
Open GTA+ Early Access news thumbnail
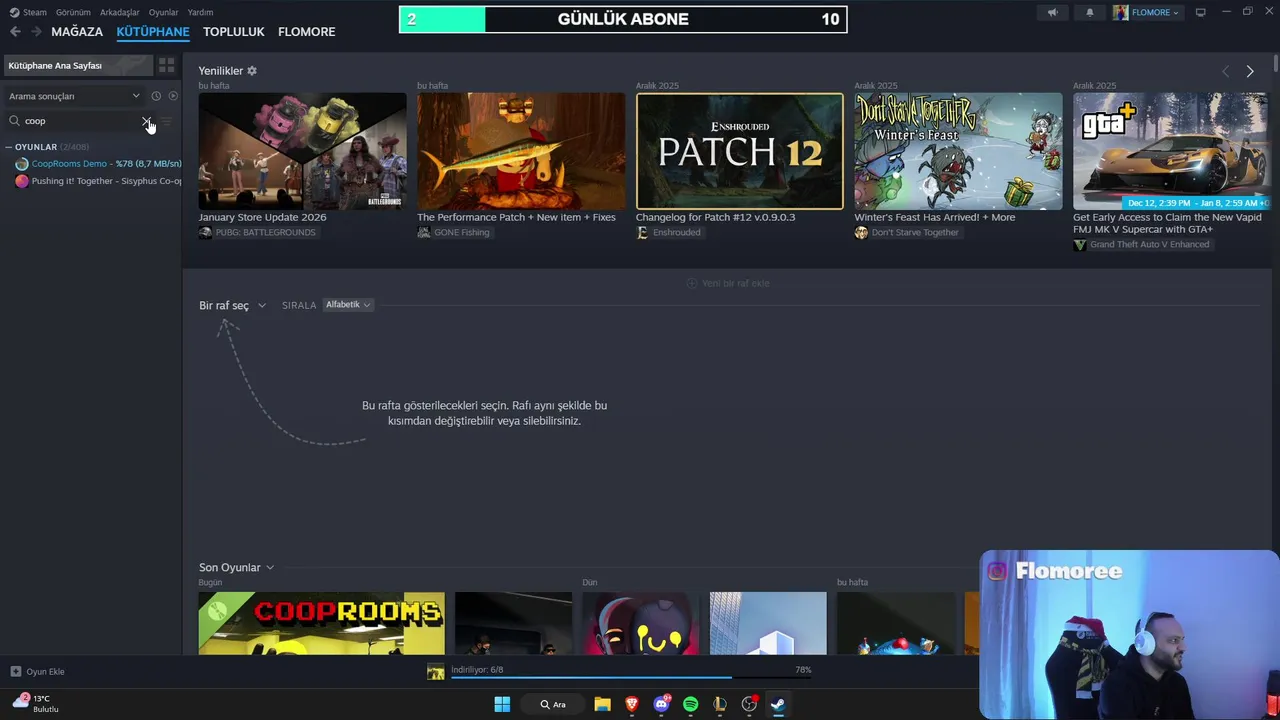click(1171, 151)
